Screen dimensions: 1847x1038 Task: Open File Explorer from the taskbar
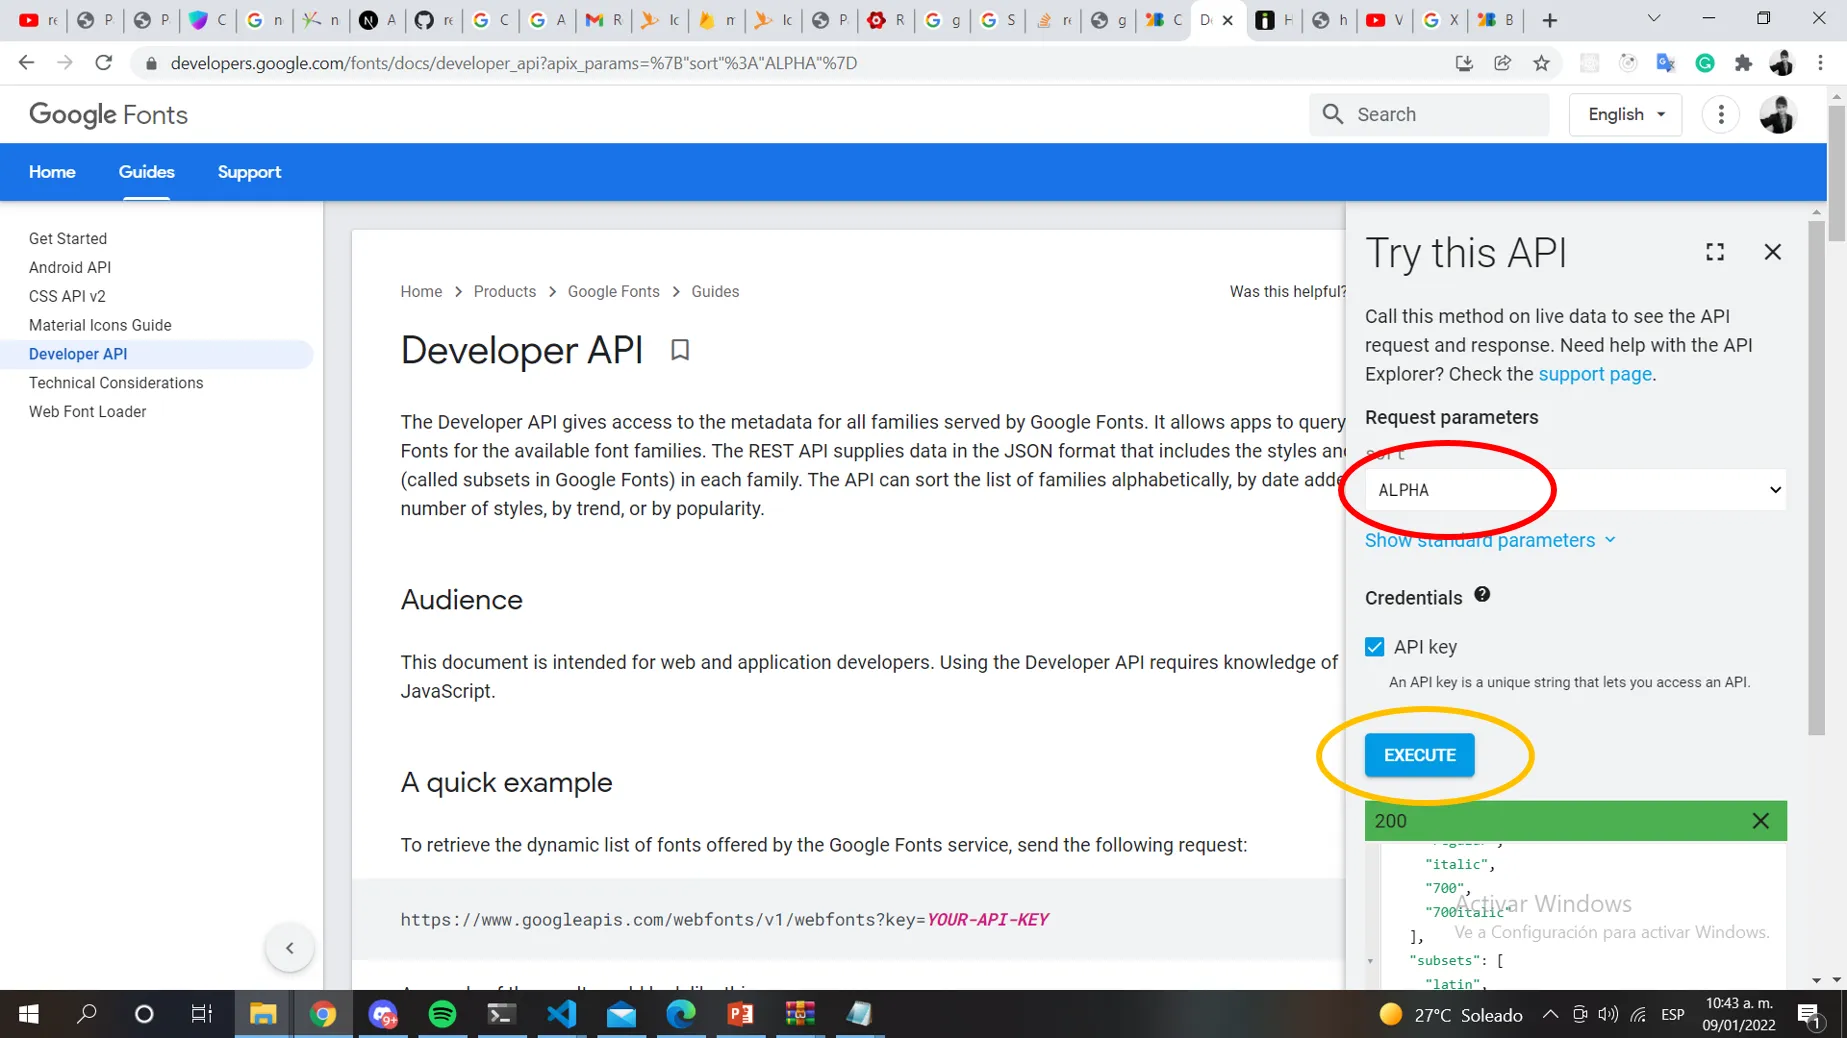263,1014
